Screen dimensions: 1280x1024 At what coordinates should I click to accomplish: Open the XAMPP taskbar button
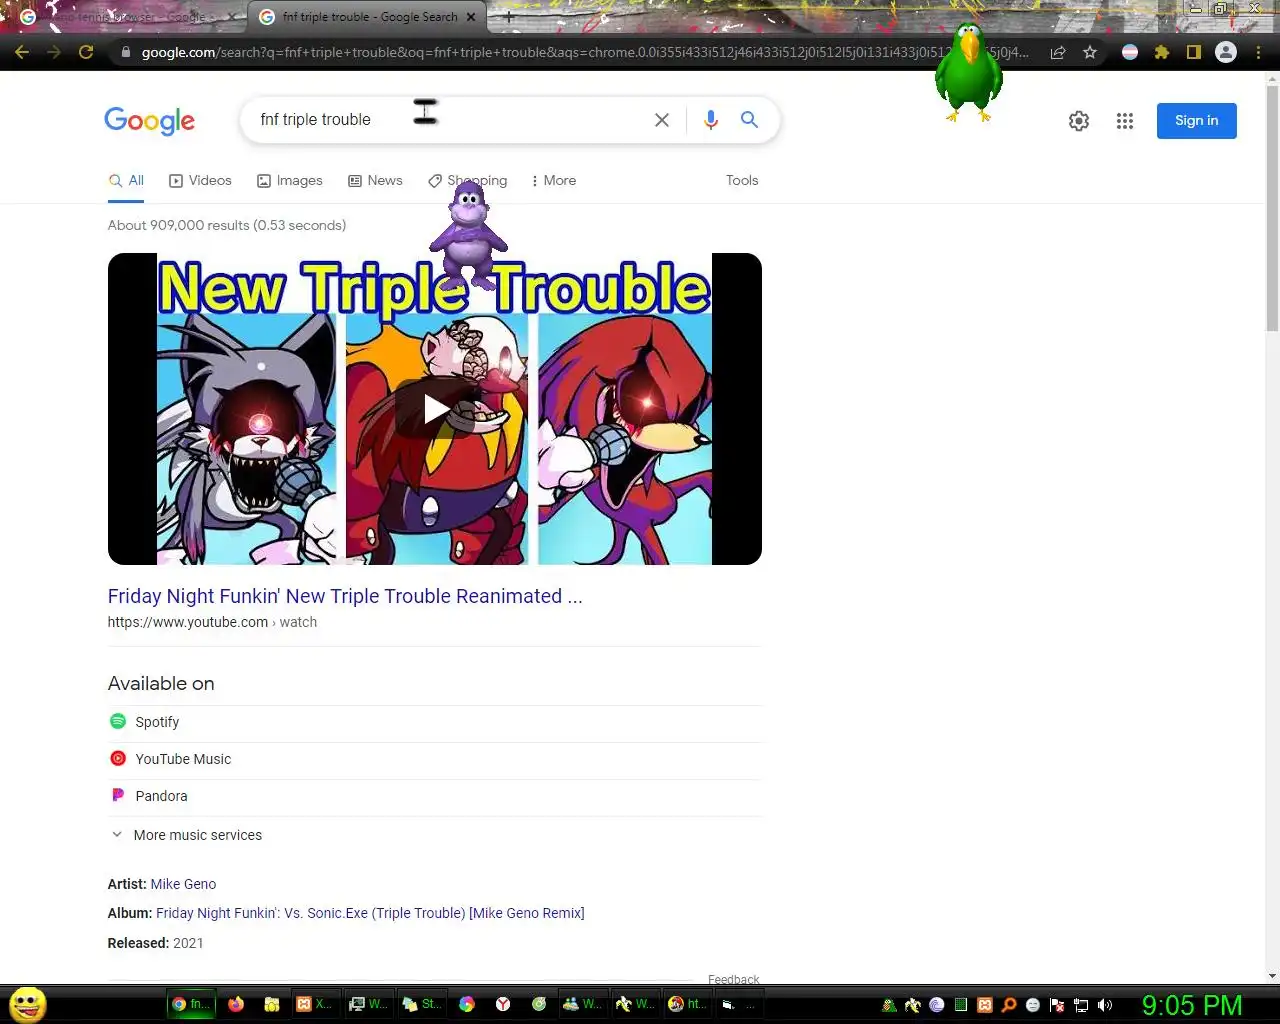pos(314,1004)
